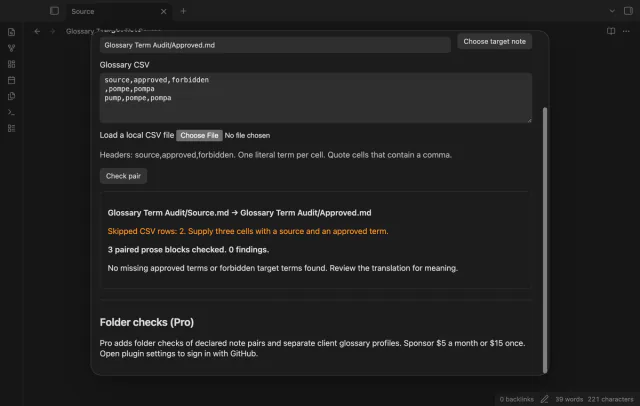Open canvas icon in ribbon
Screen dimensions: 640x406
click(x=11, y=64)
